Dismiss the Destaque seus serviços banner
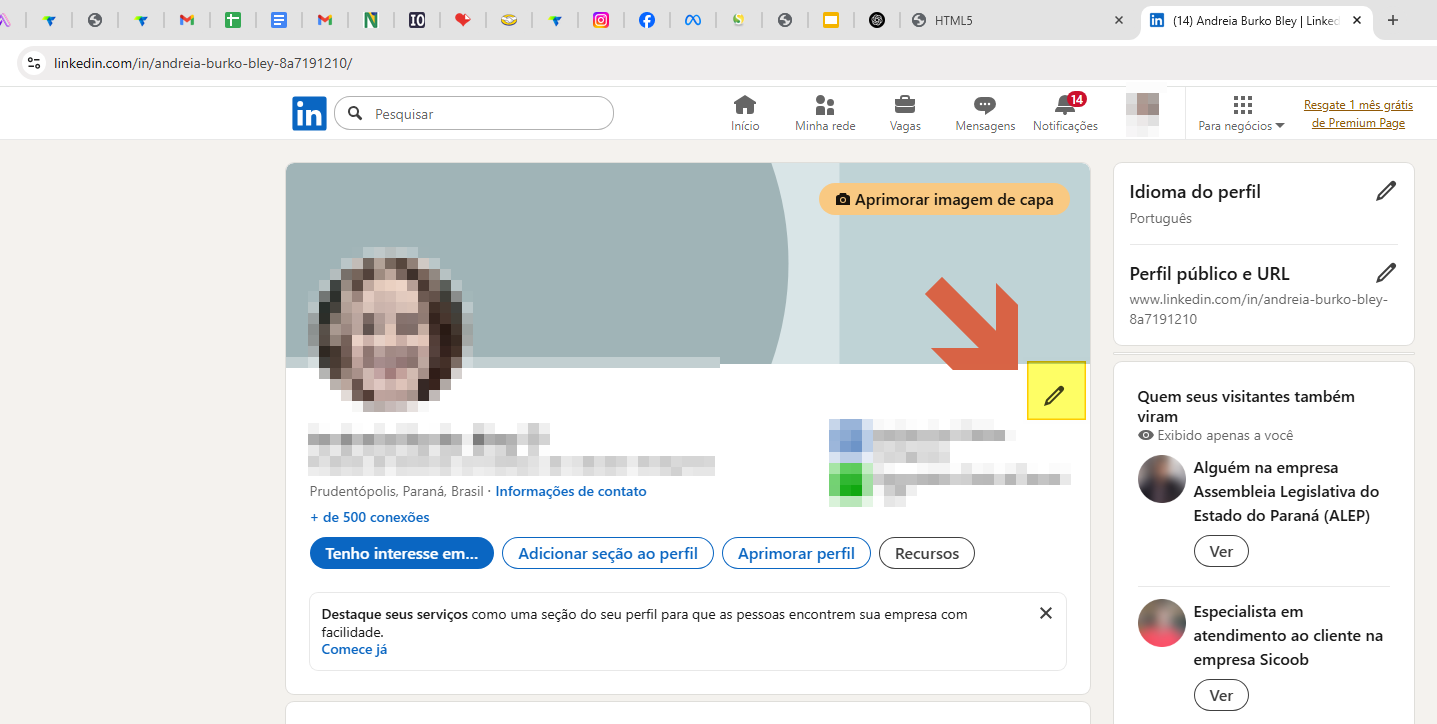1437x724 pixels. pos(1046,613)
